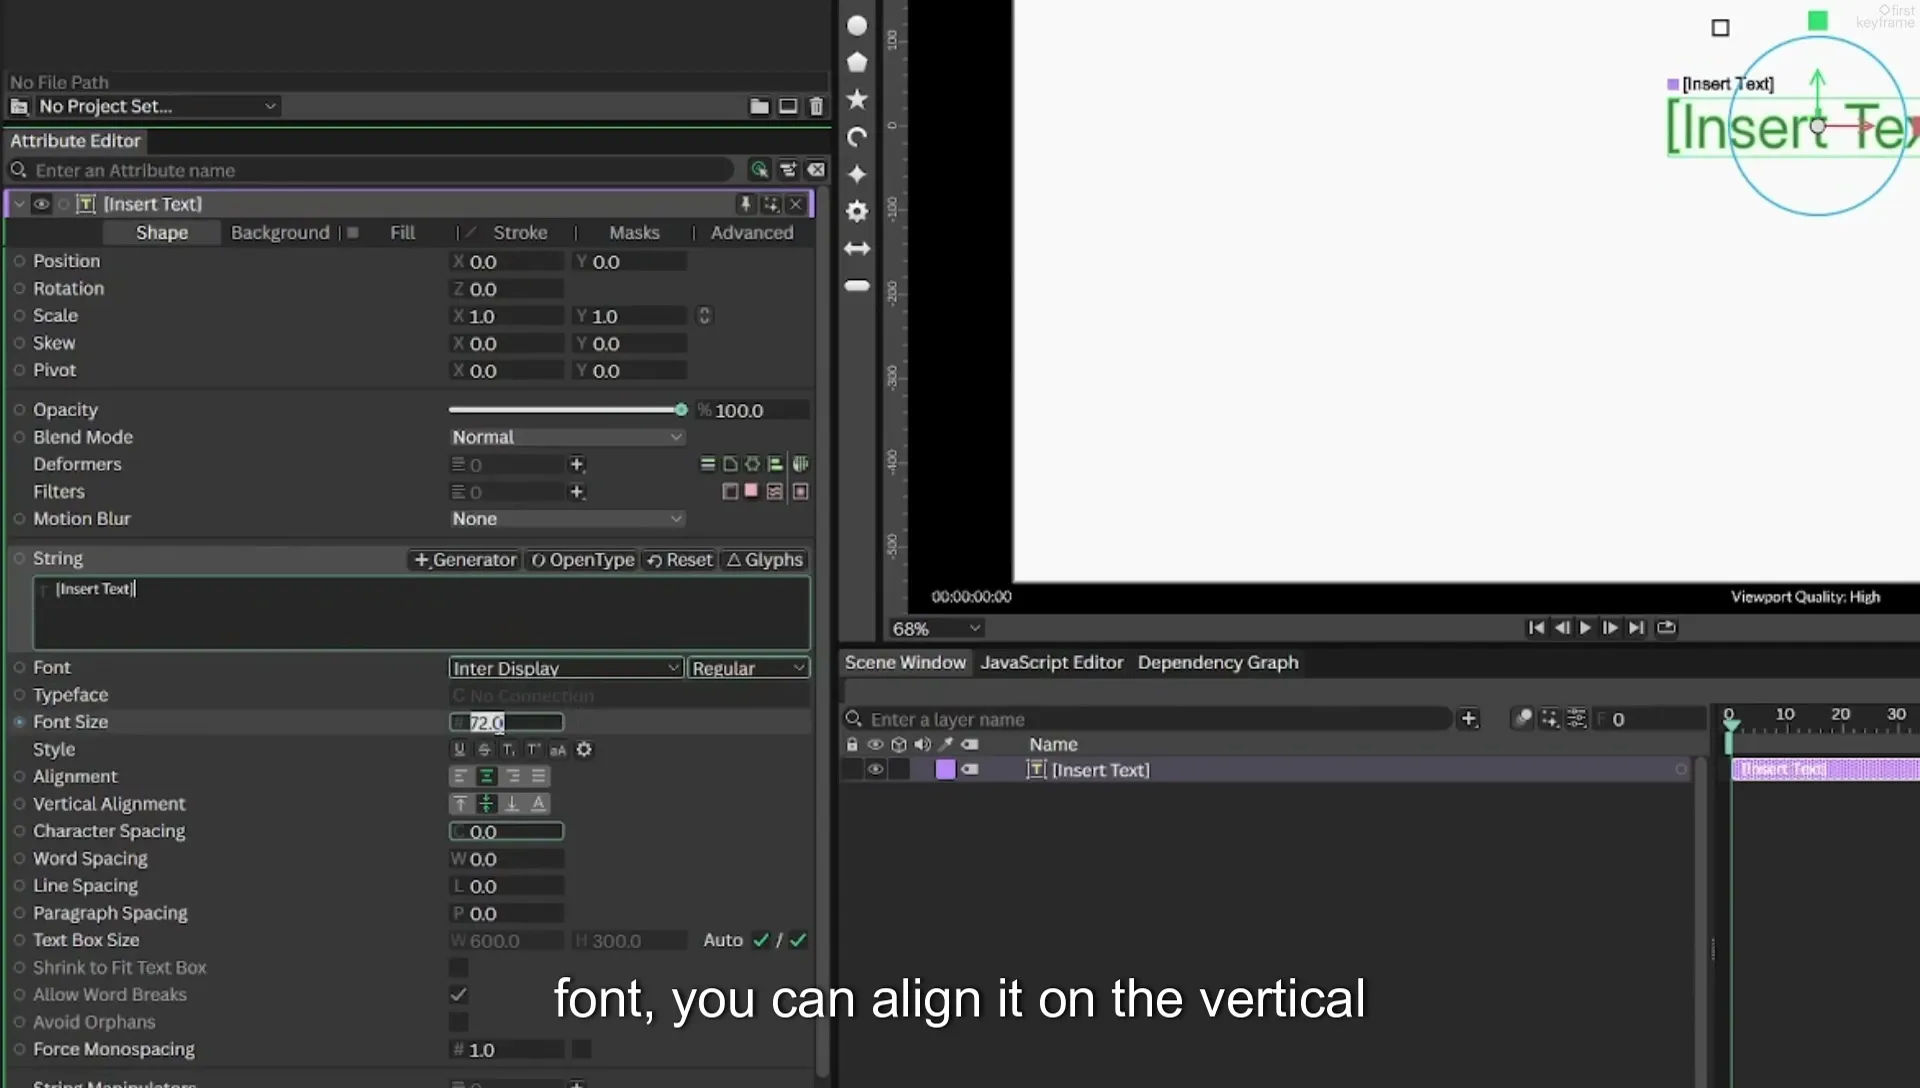Open the Blend Mode dropdown

pos(566,437)
